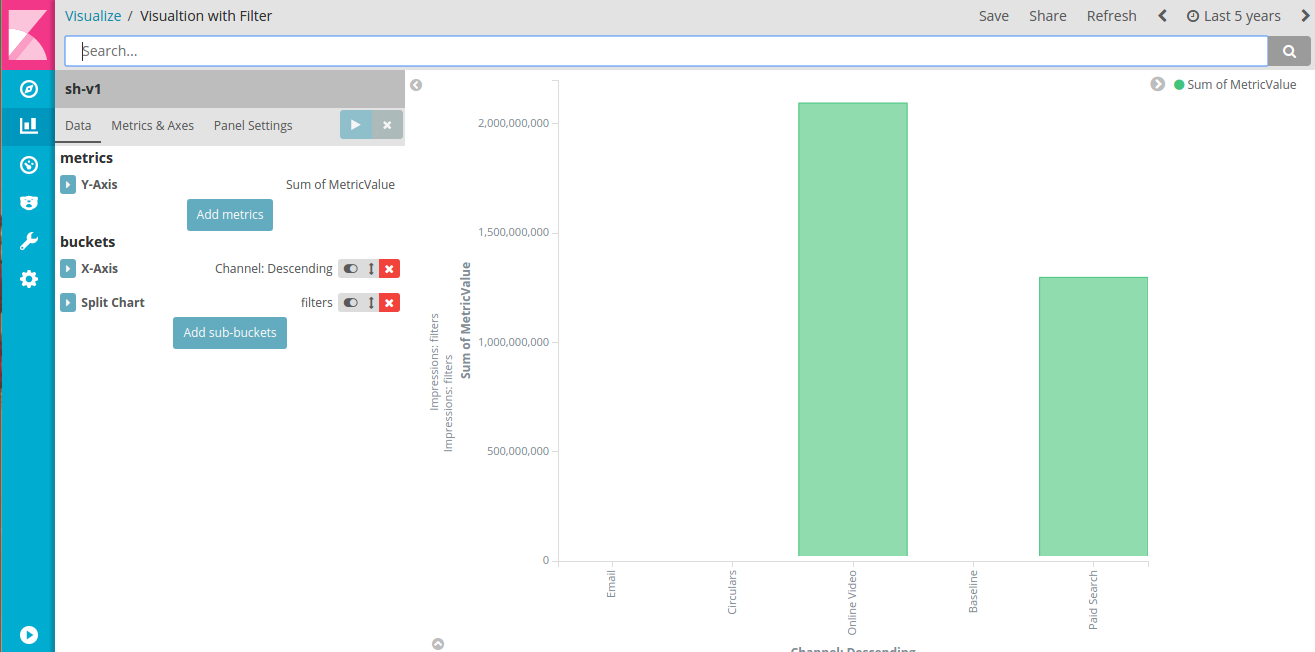Expand the X-Axis bucket editor
Image resolution: width=1315 pixels, height=652 pixels.
point(68,269)
